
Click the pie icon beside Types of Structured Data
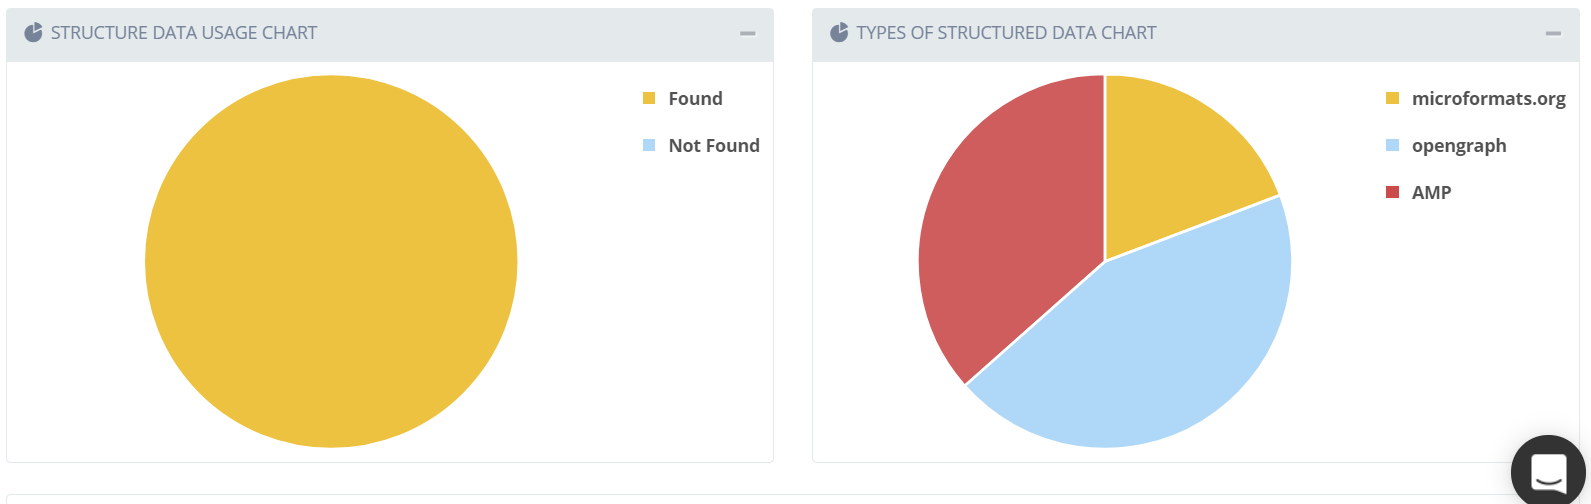tap(839, 33)
